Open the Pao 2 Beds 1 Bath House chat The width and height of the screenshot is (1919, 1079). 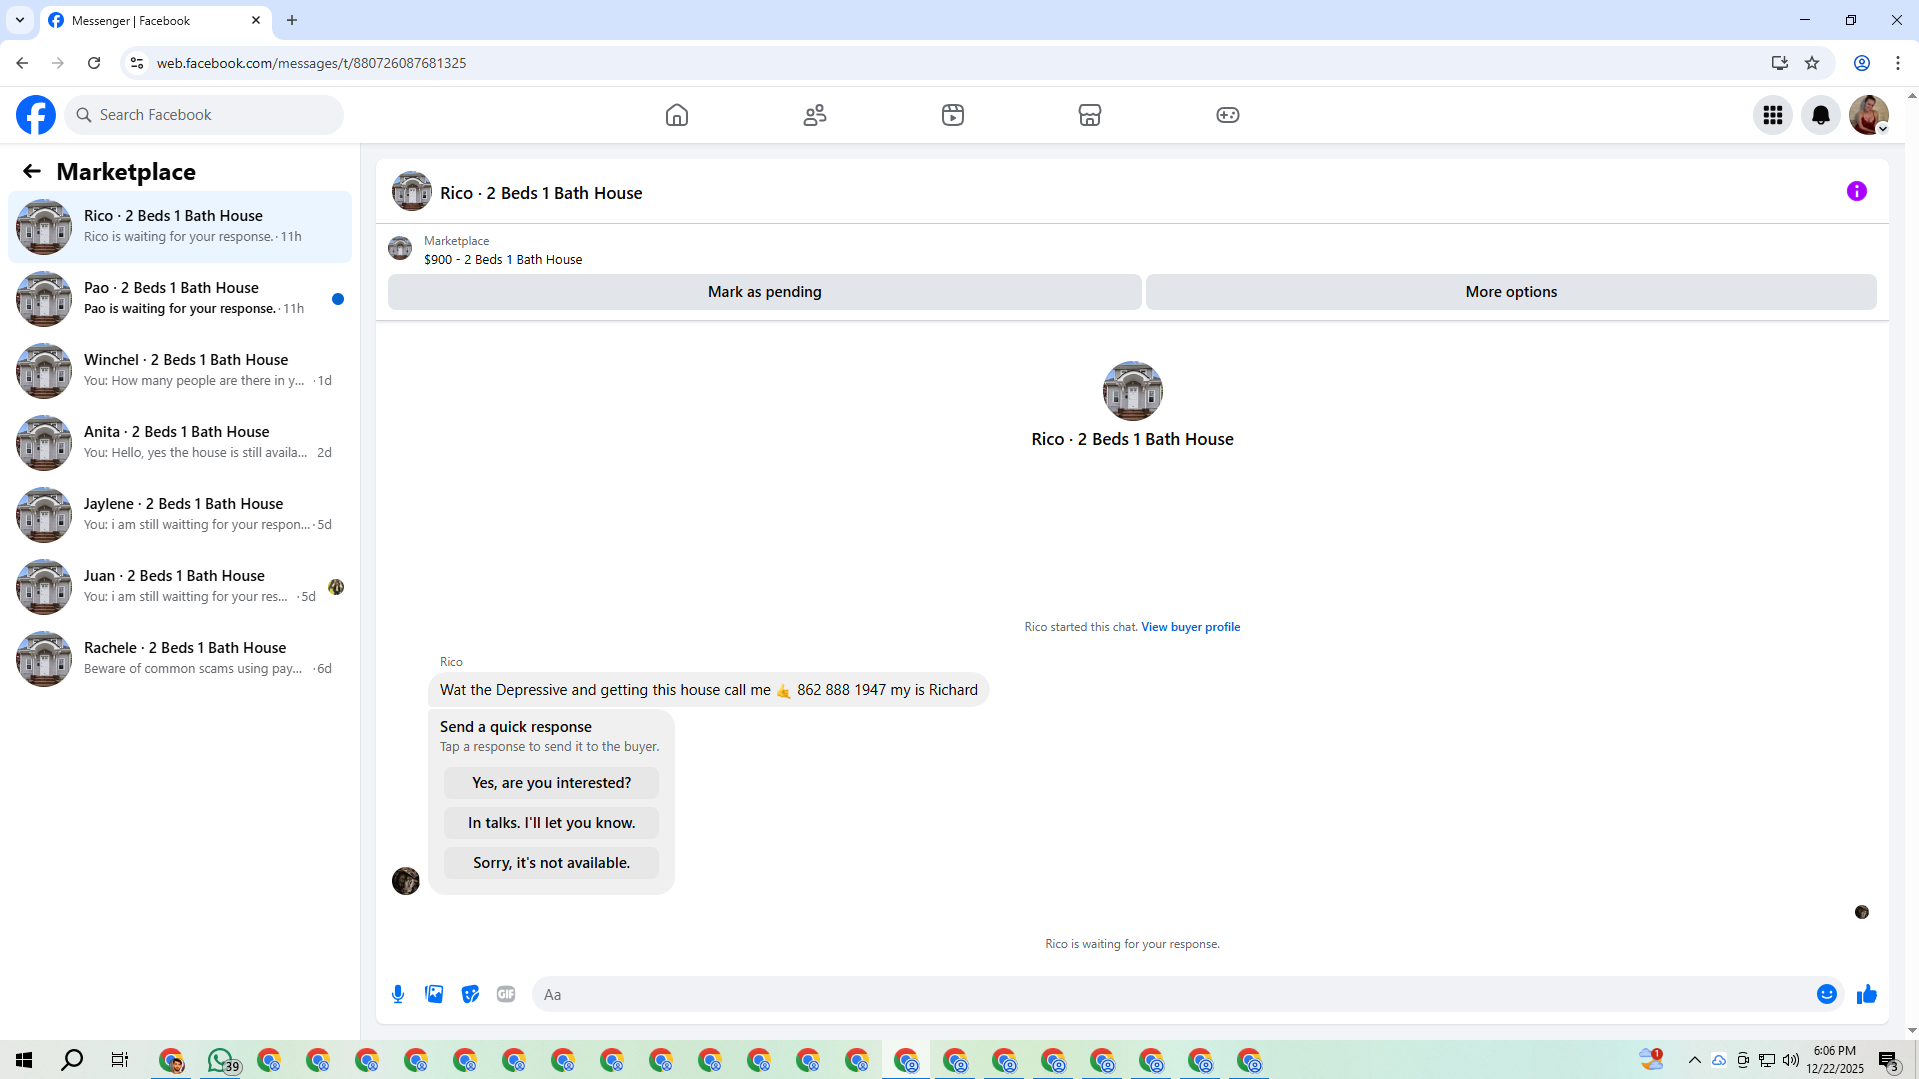180,299
